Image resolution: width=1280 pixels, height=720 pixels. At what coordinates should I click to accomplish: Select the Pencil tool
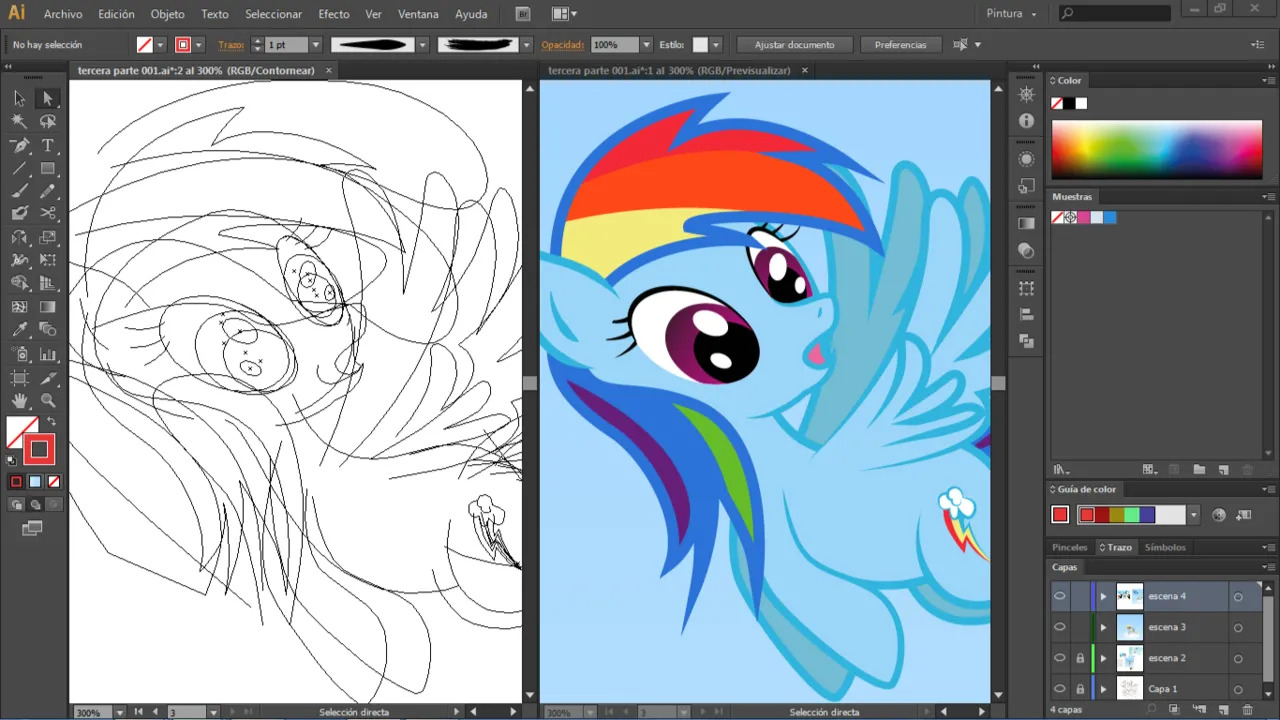tap(47, 192)
